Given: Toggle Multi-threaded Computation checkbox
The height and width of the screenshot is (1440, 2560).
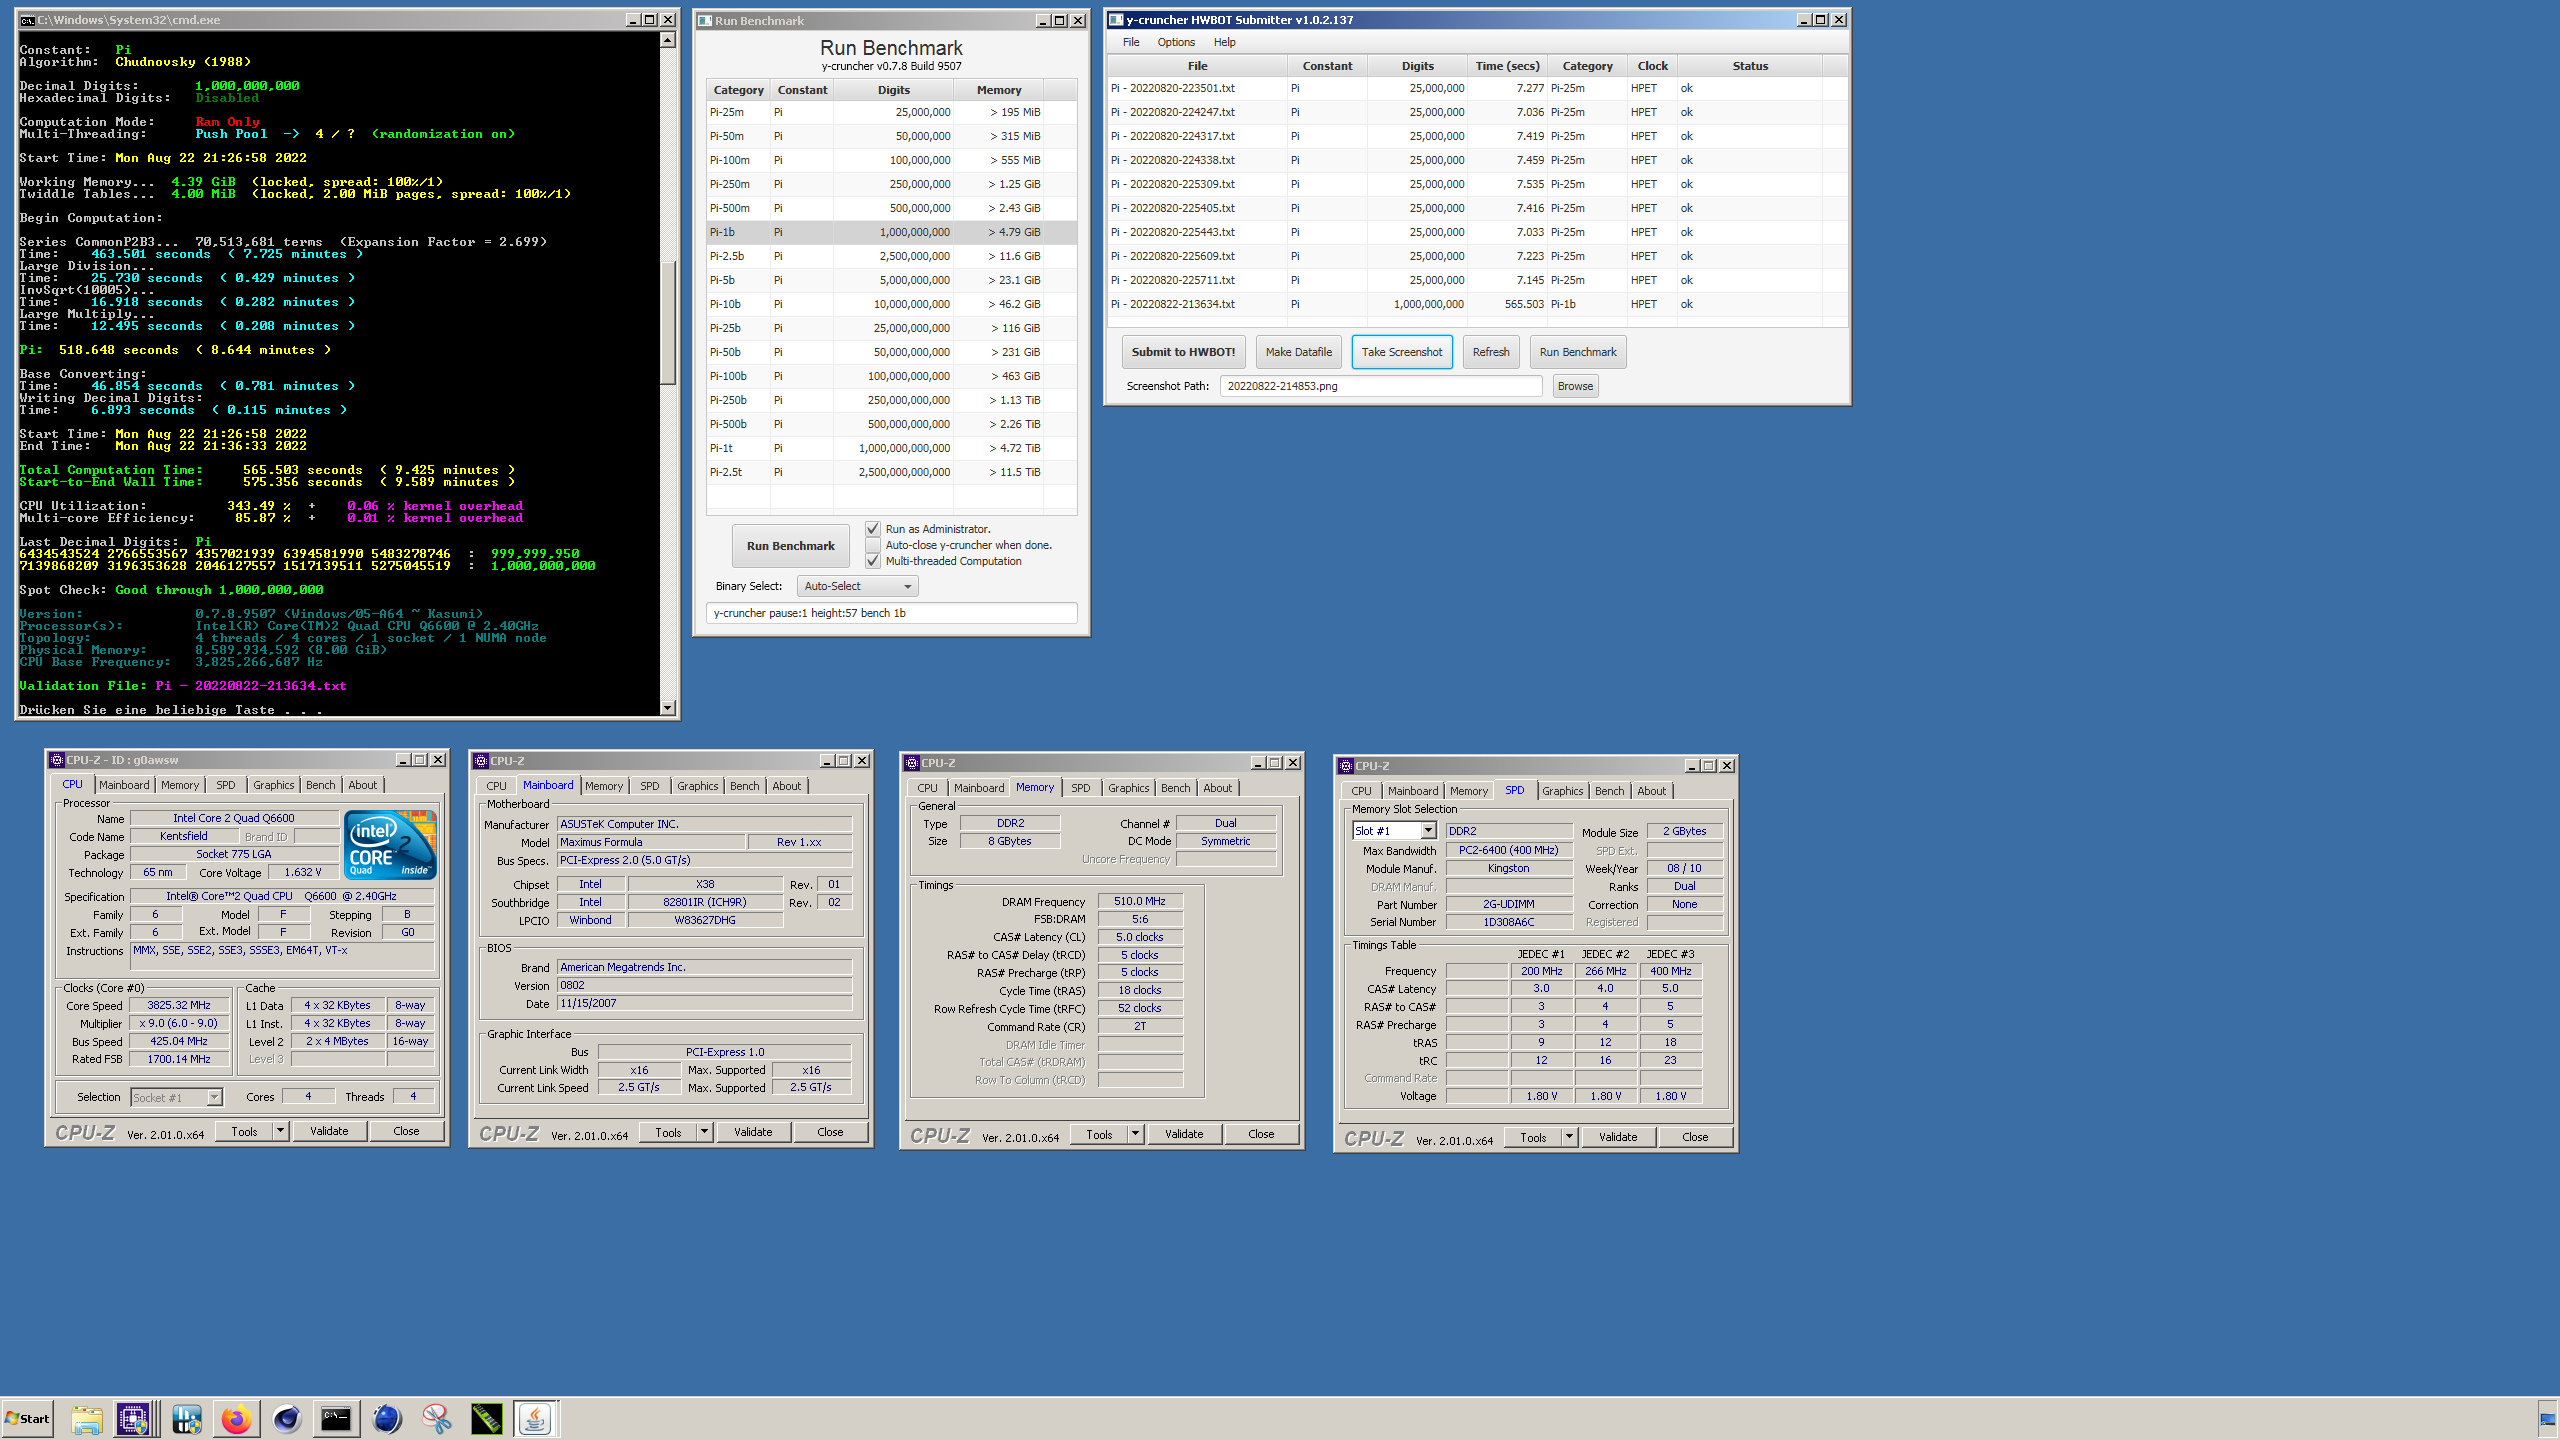Looking at the screenshot, I should (873, 561).
